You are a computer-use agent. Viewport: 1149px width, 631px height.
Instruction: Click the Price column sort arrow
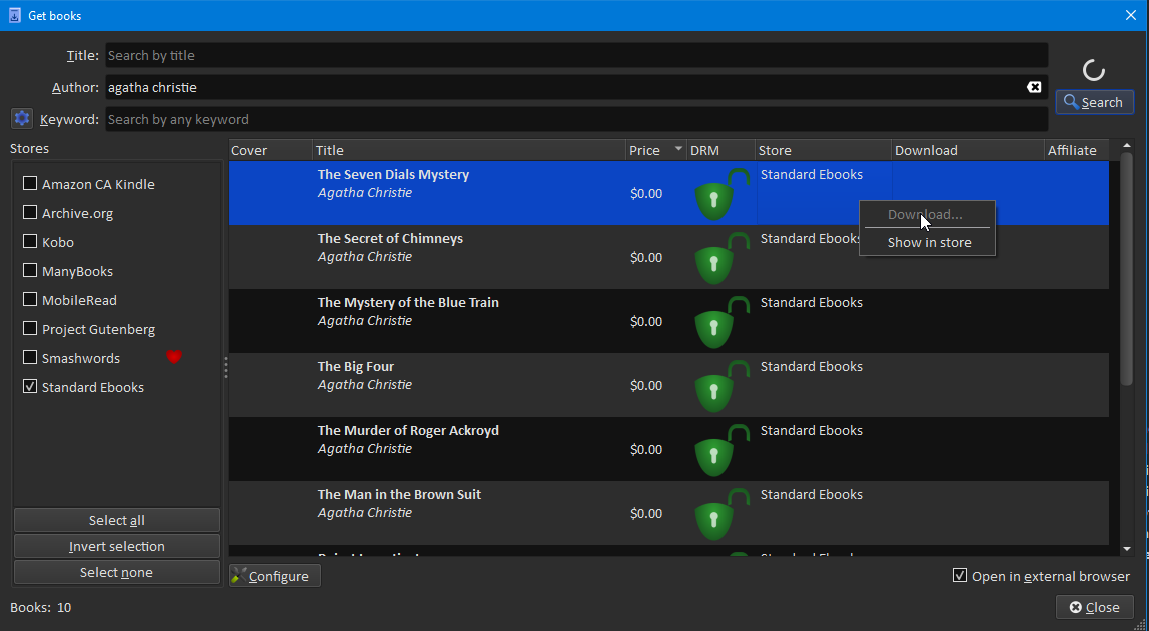678,149
